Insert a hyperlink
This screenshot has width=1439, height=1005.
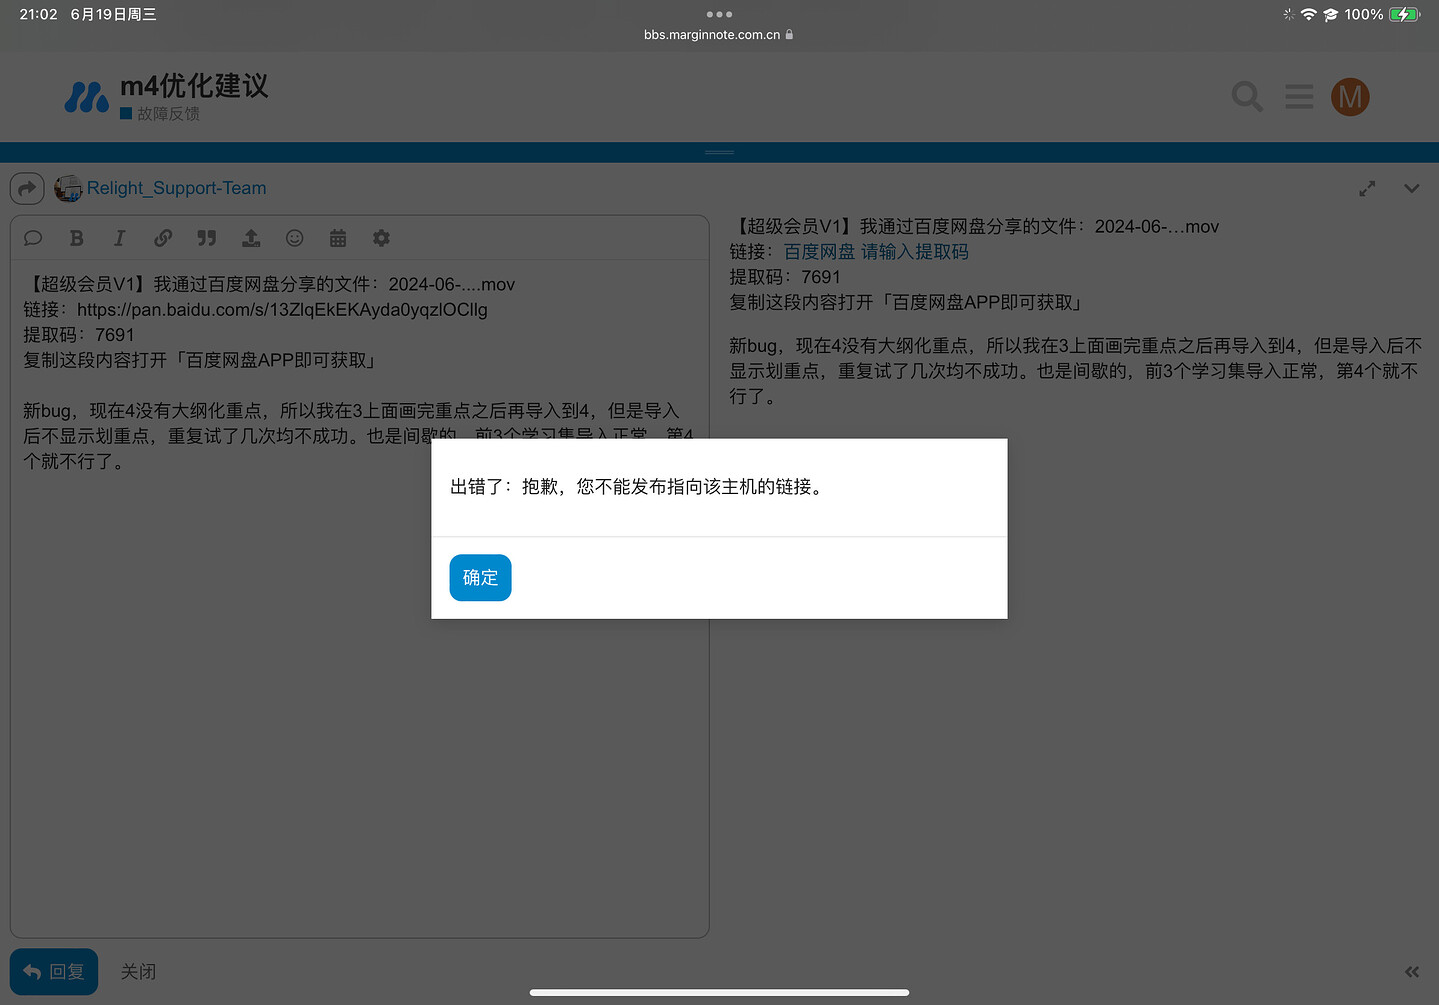163,238
